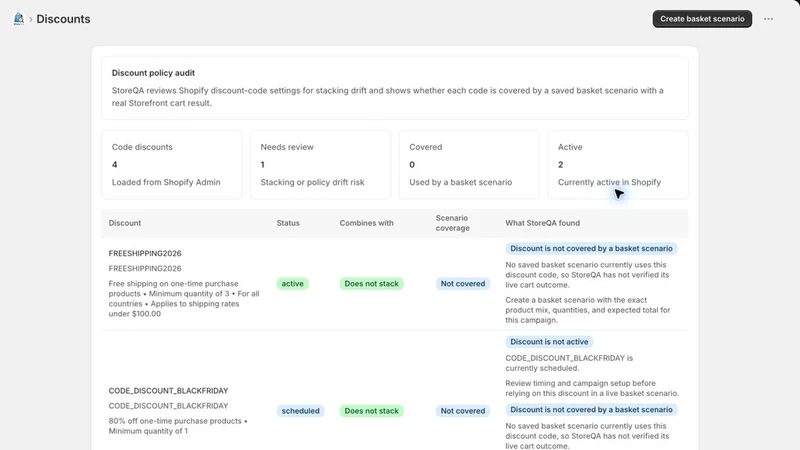800x450 pixels.
Task: Open the three-dot more actions menu
Action: [x=768, y=19]
